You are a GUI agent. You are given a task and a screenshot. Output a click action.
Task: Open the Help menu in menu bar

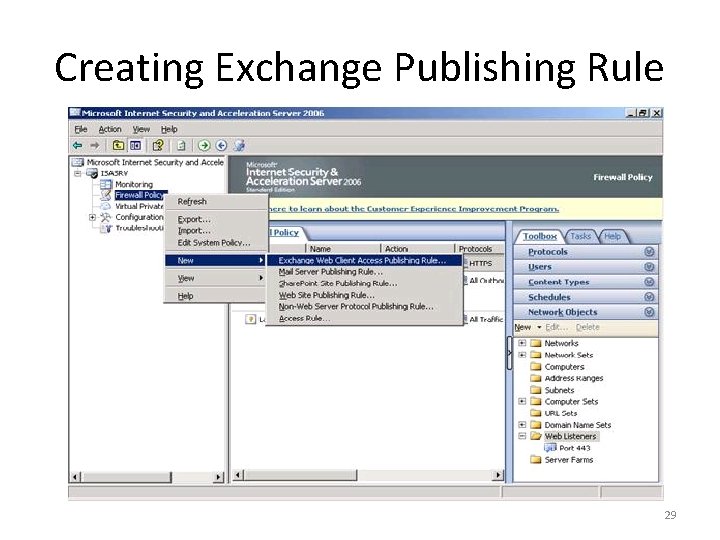pos(169,129)
